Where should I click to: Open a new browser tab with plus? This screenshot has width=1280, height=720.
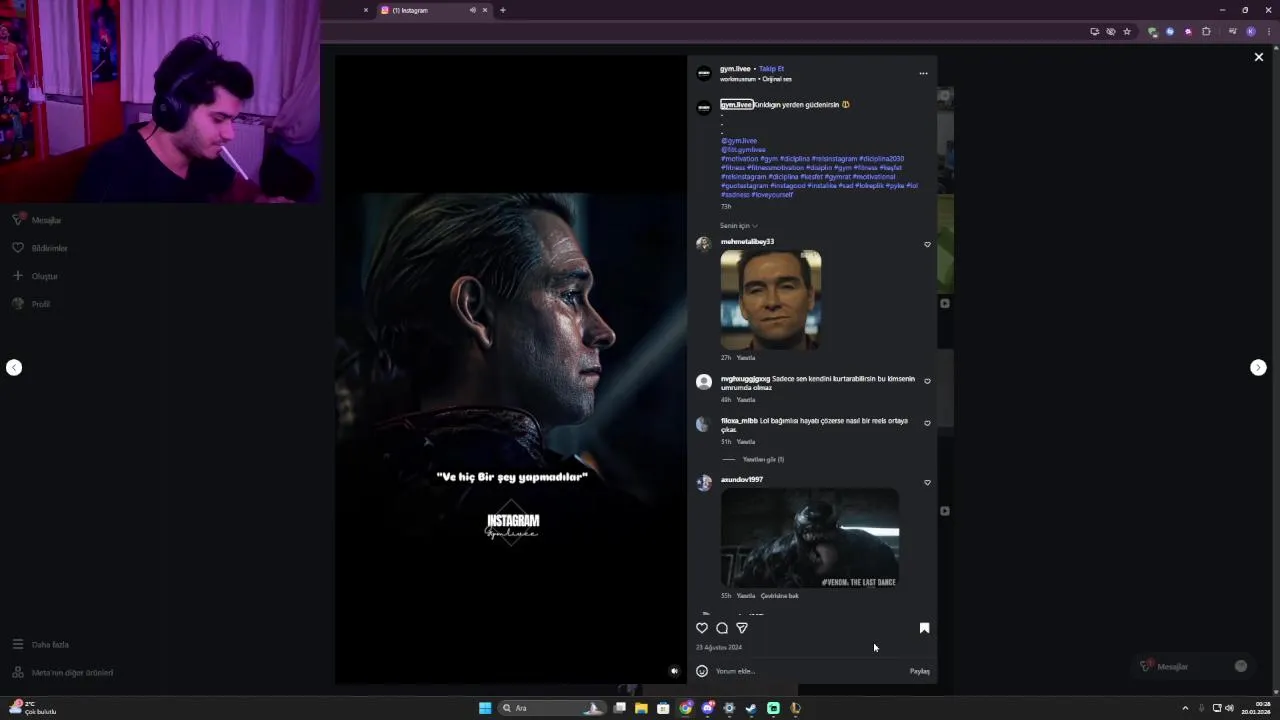(503, 10)
